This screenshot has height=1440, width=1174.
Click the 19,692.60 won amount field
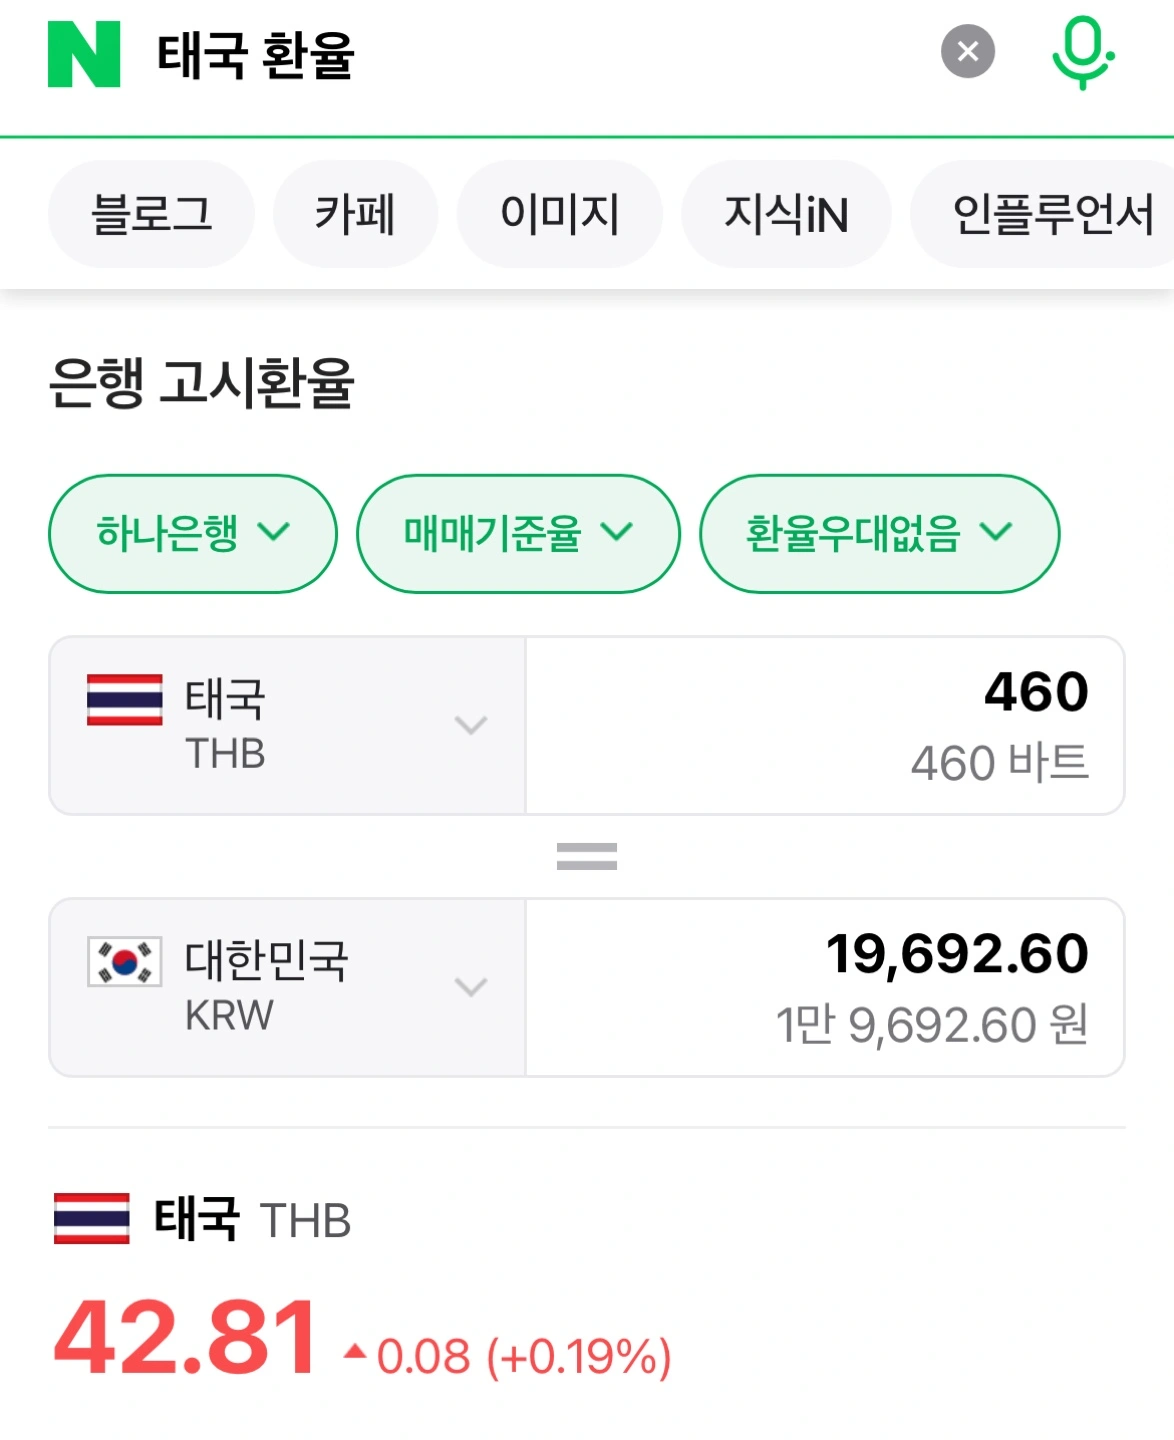[825, 987]
